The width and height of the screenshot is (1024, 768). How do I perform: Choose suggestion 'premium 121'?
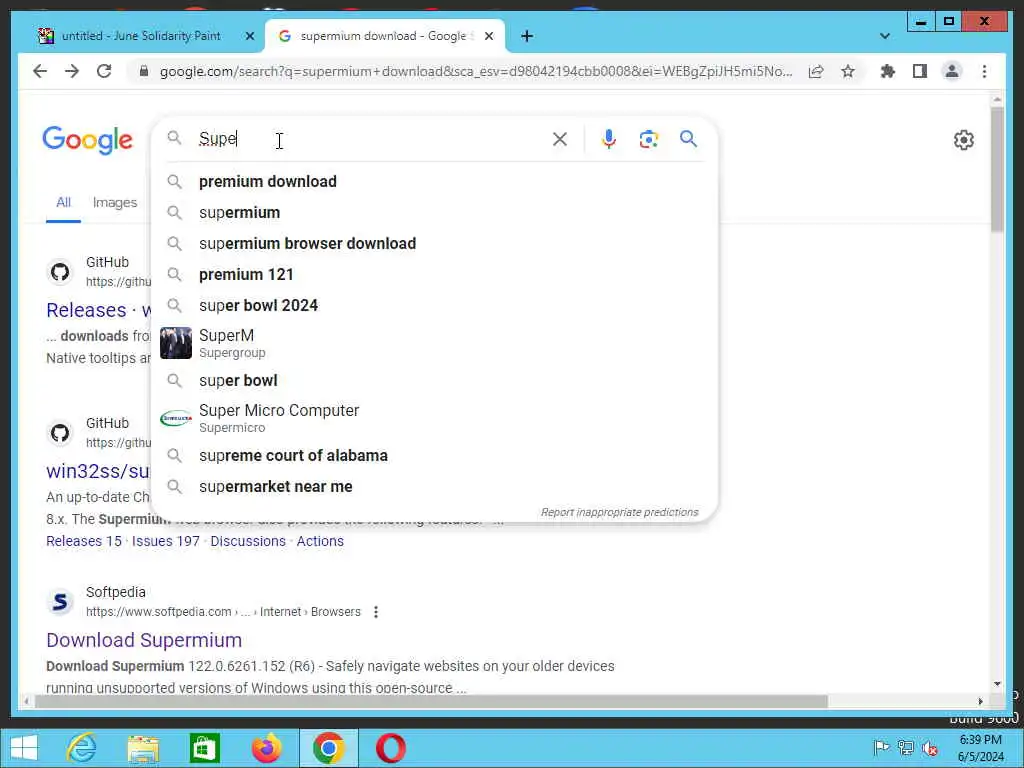pos(434,274)
